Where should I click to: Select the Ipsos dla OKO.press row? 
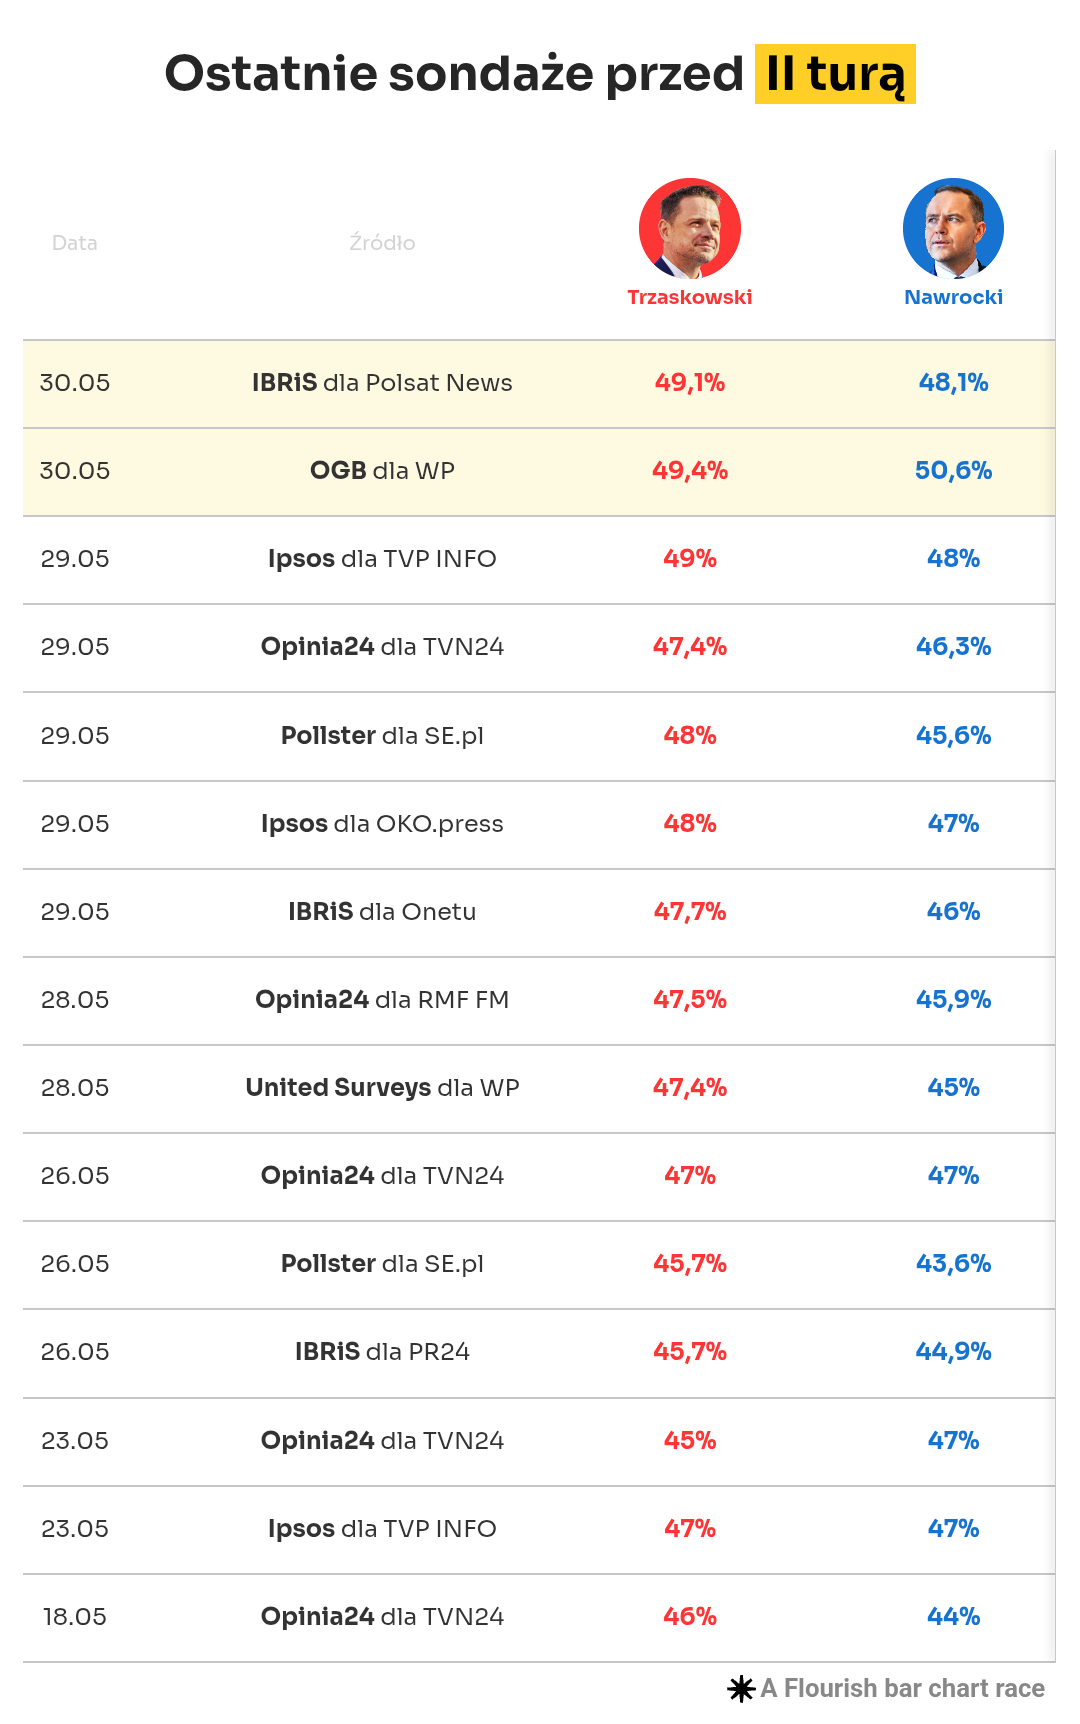point(382,824)
